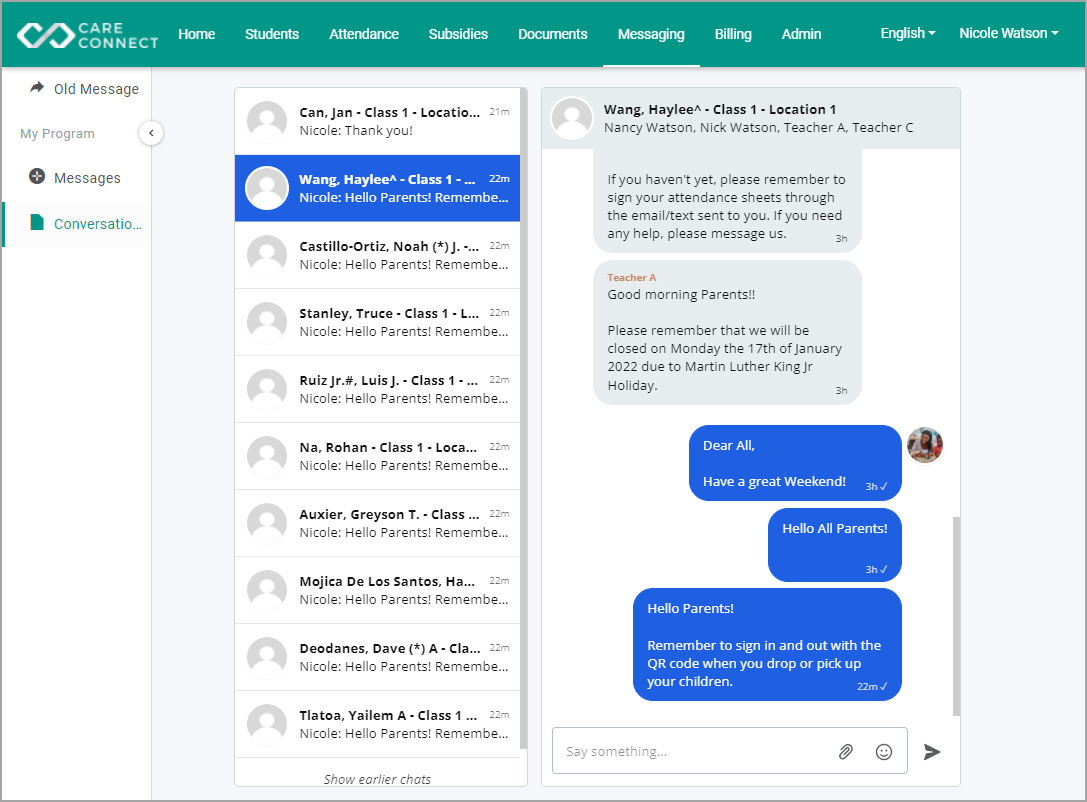Click the Say something message field
The height and width of the screenshot is (802, 1087).
pyautogui.click(x=693, y=751)
